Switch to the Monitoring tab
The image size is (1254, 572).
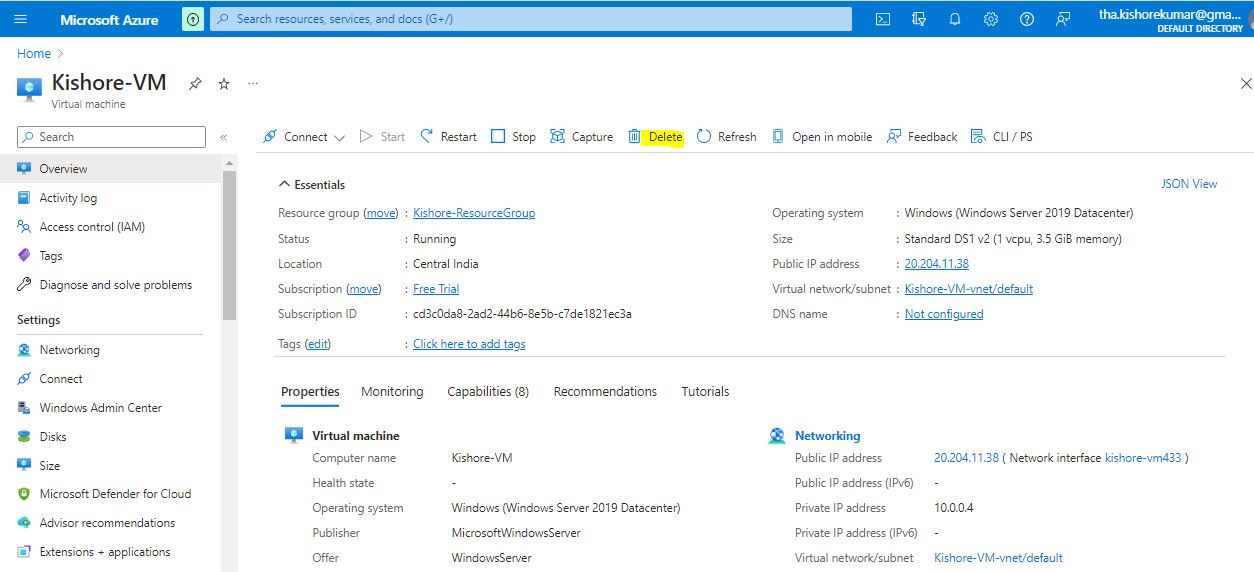pyautogui.click(x=392, y=392)
